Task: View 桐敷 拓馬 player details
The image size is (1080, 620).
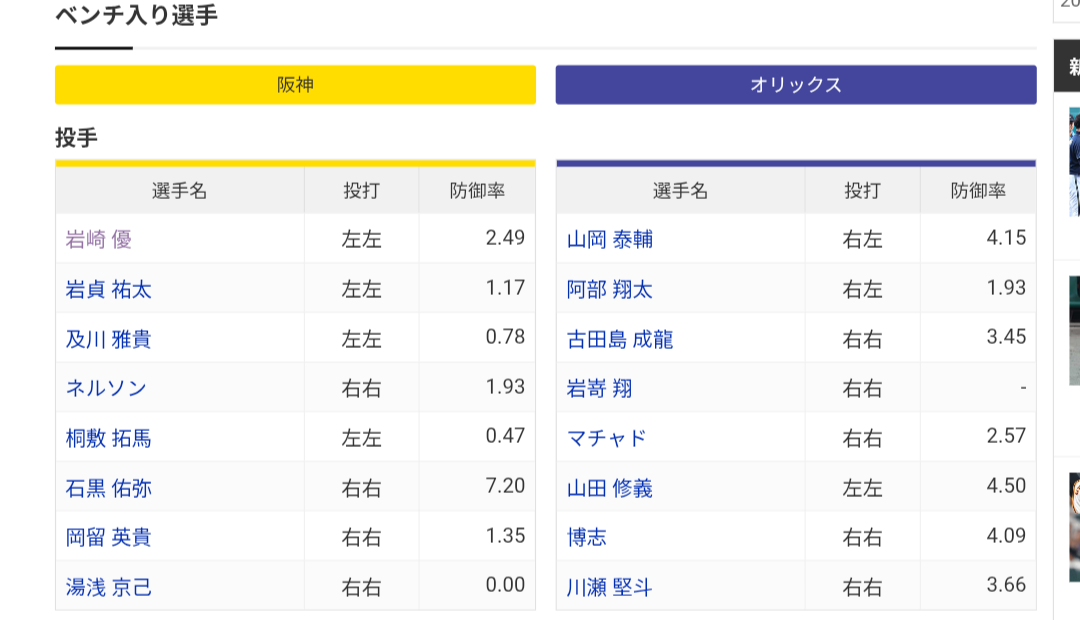Action: 108,438
